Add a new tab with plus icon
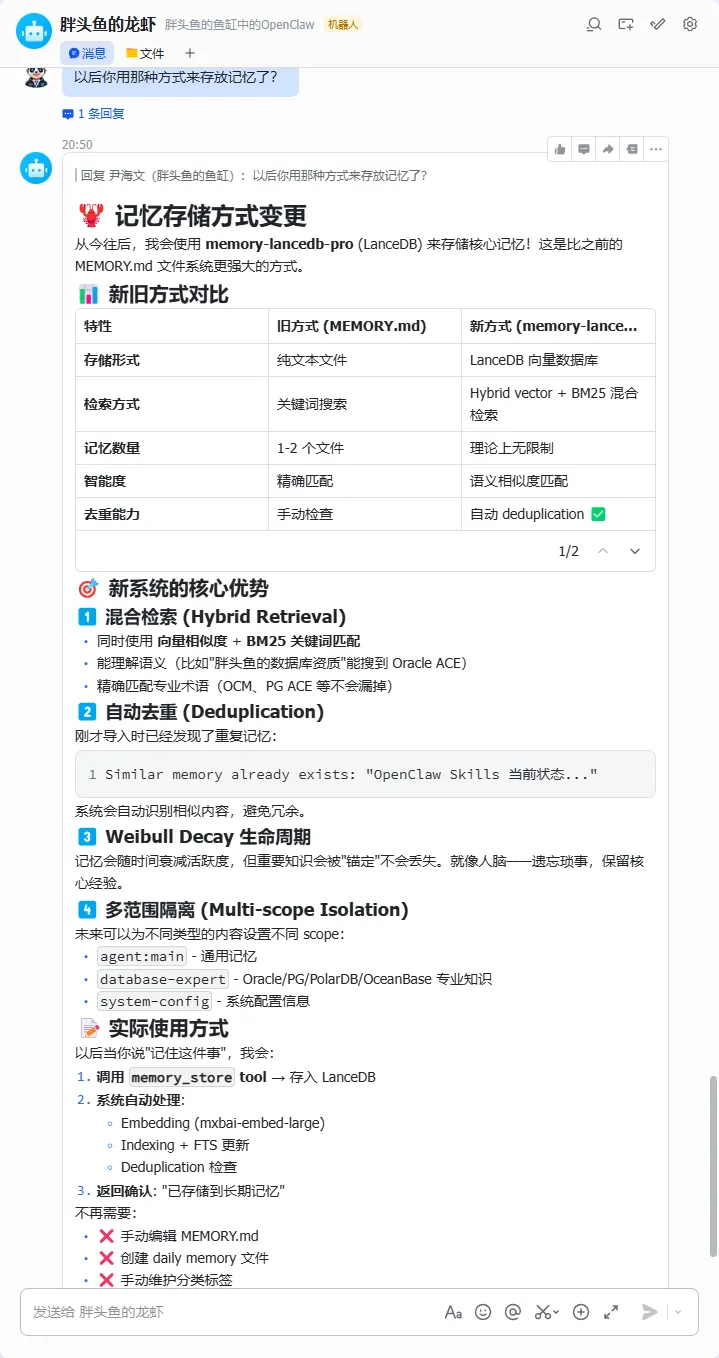Image resolution: width=719 pixels, height=1358 pixels. [x=190, y=53]
